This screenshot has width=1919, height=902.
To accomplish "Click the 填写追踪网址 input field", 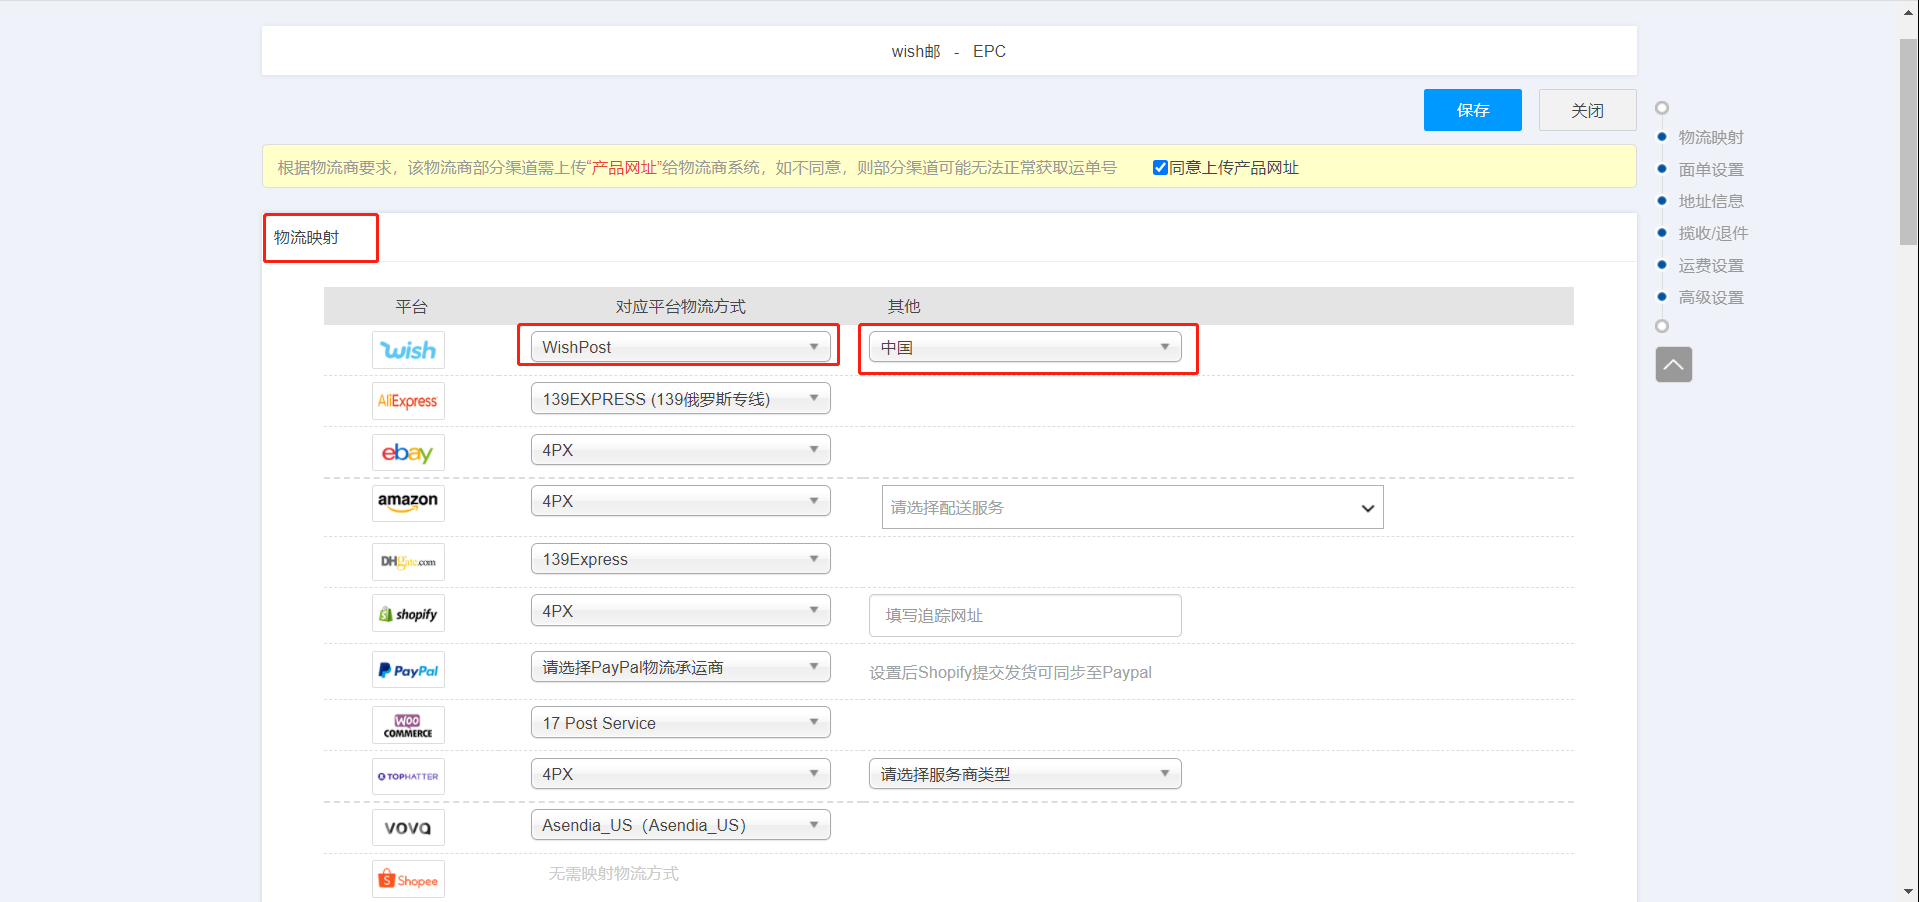I will [x=1025, y=616].
